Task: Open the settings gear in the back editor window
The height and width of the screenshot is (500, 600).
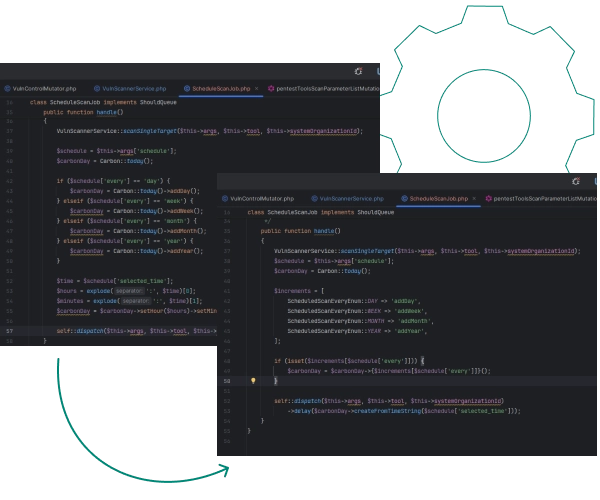Action: pos(358,72)
